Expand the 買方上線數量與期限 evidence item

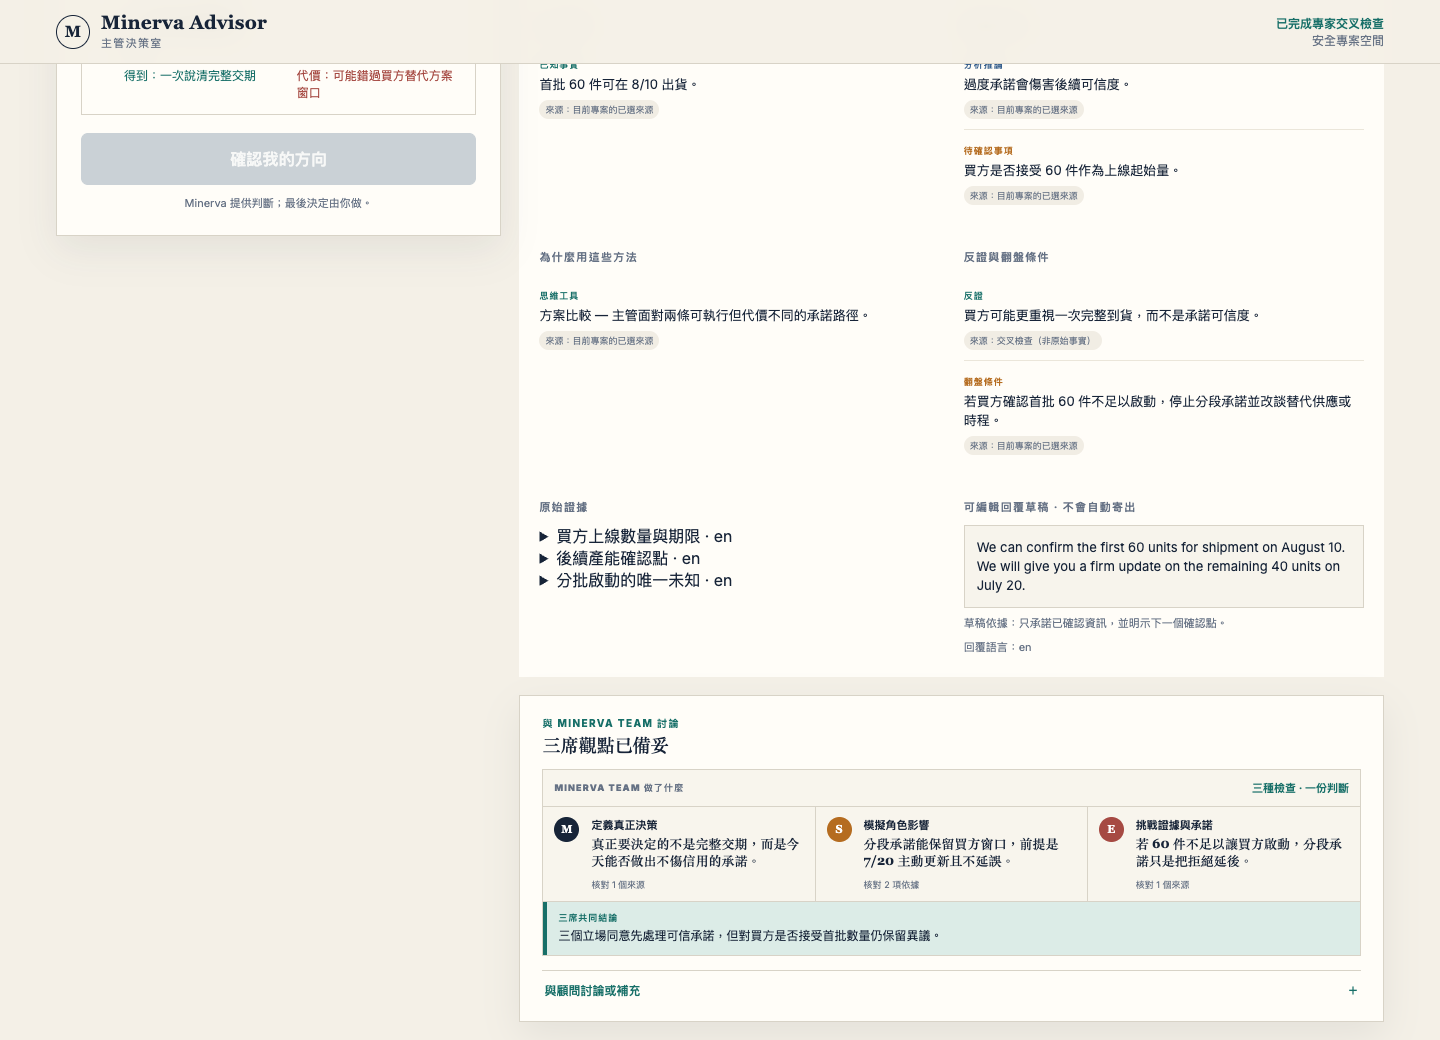tap(636, 537)
